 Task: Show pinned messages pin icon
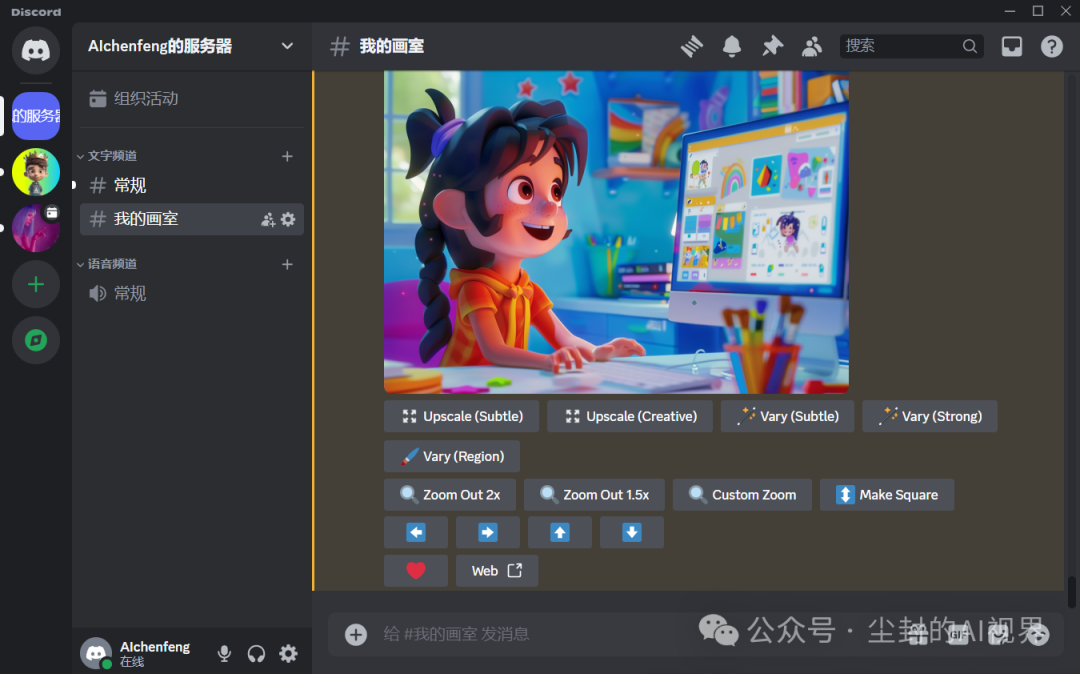(x=772, y=46)
